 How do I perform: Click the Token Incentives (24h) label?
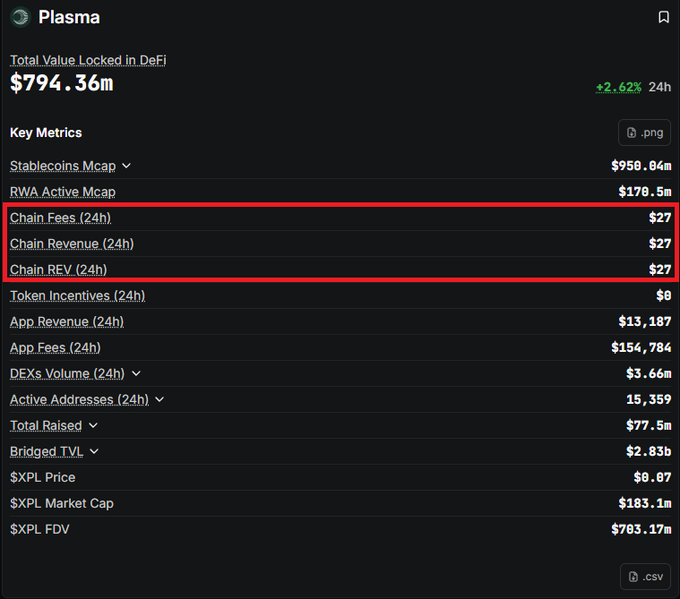[78, 296]
